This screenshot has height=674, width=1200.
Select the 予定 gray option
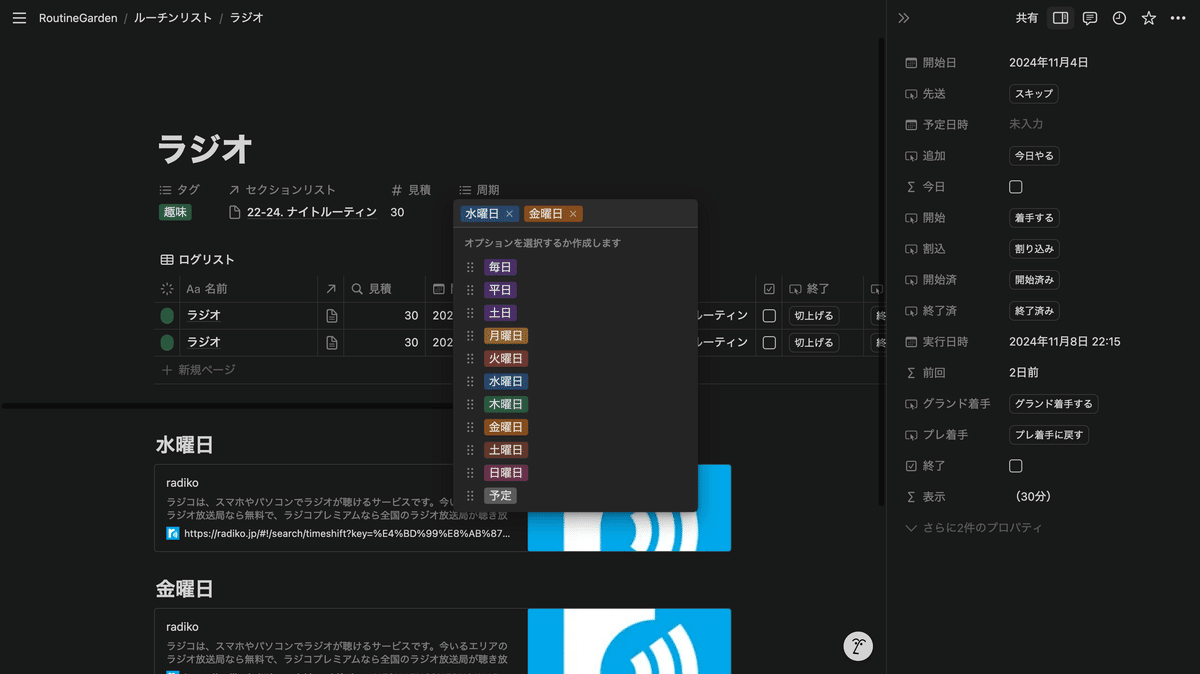tap(500, 496)
